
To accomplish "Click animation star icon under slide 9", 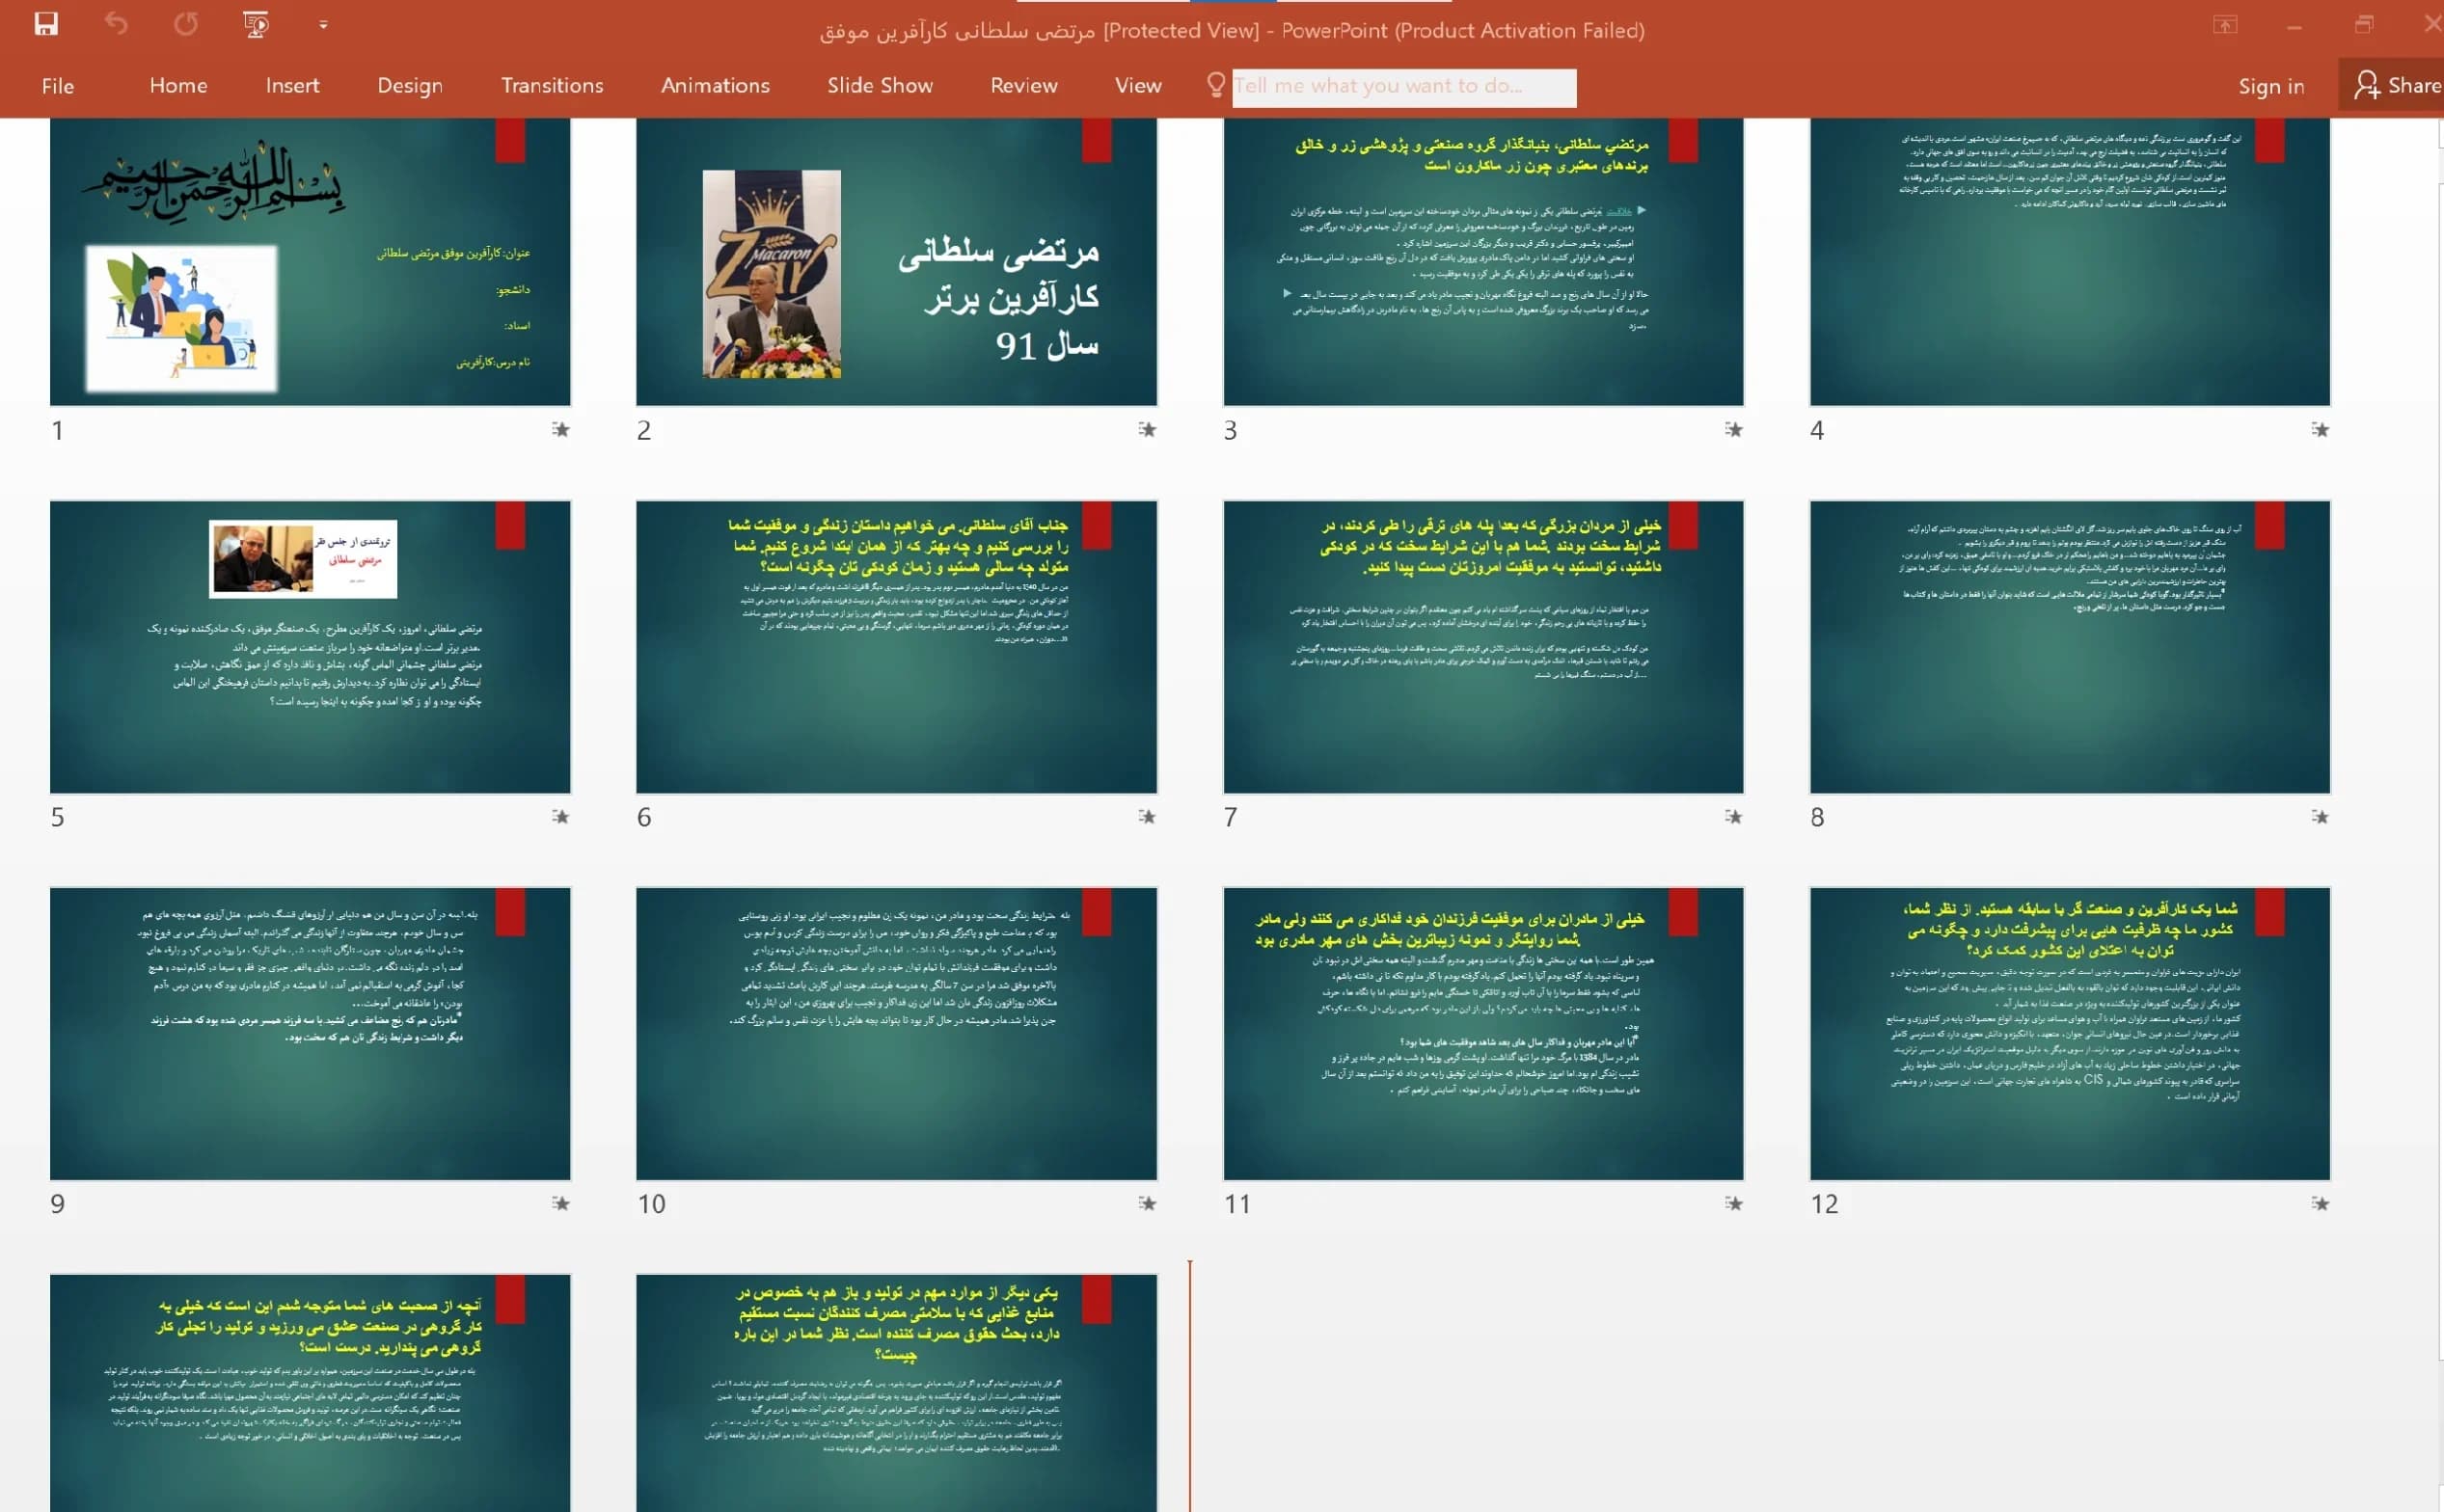I will click(561, 1203).
